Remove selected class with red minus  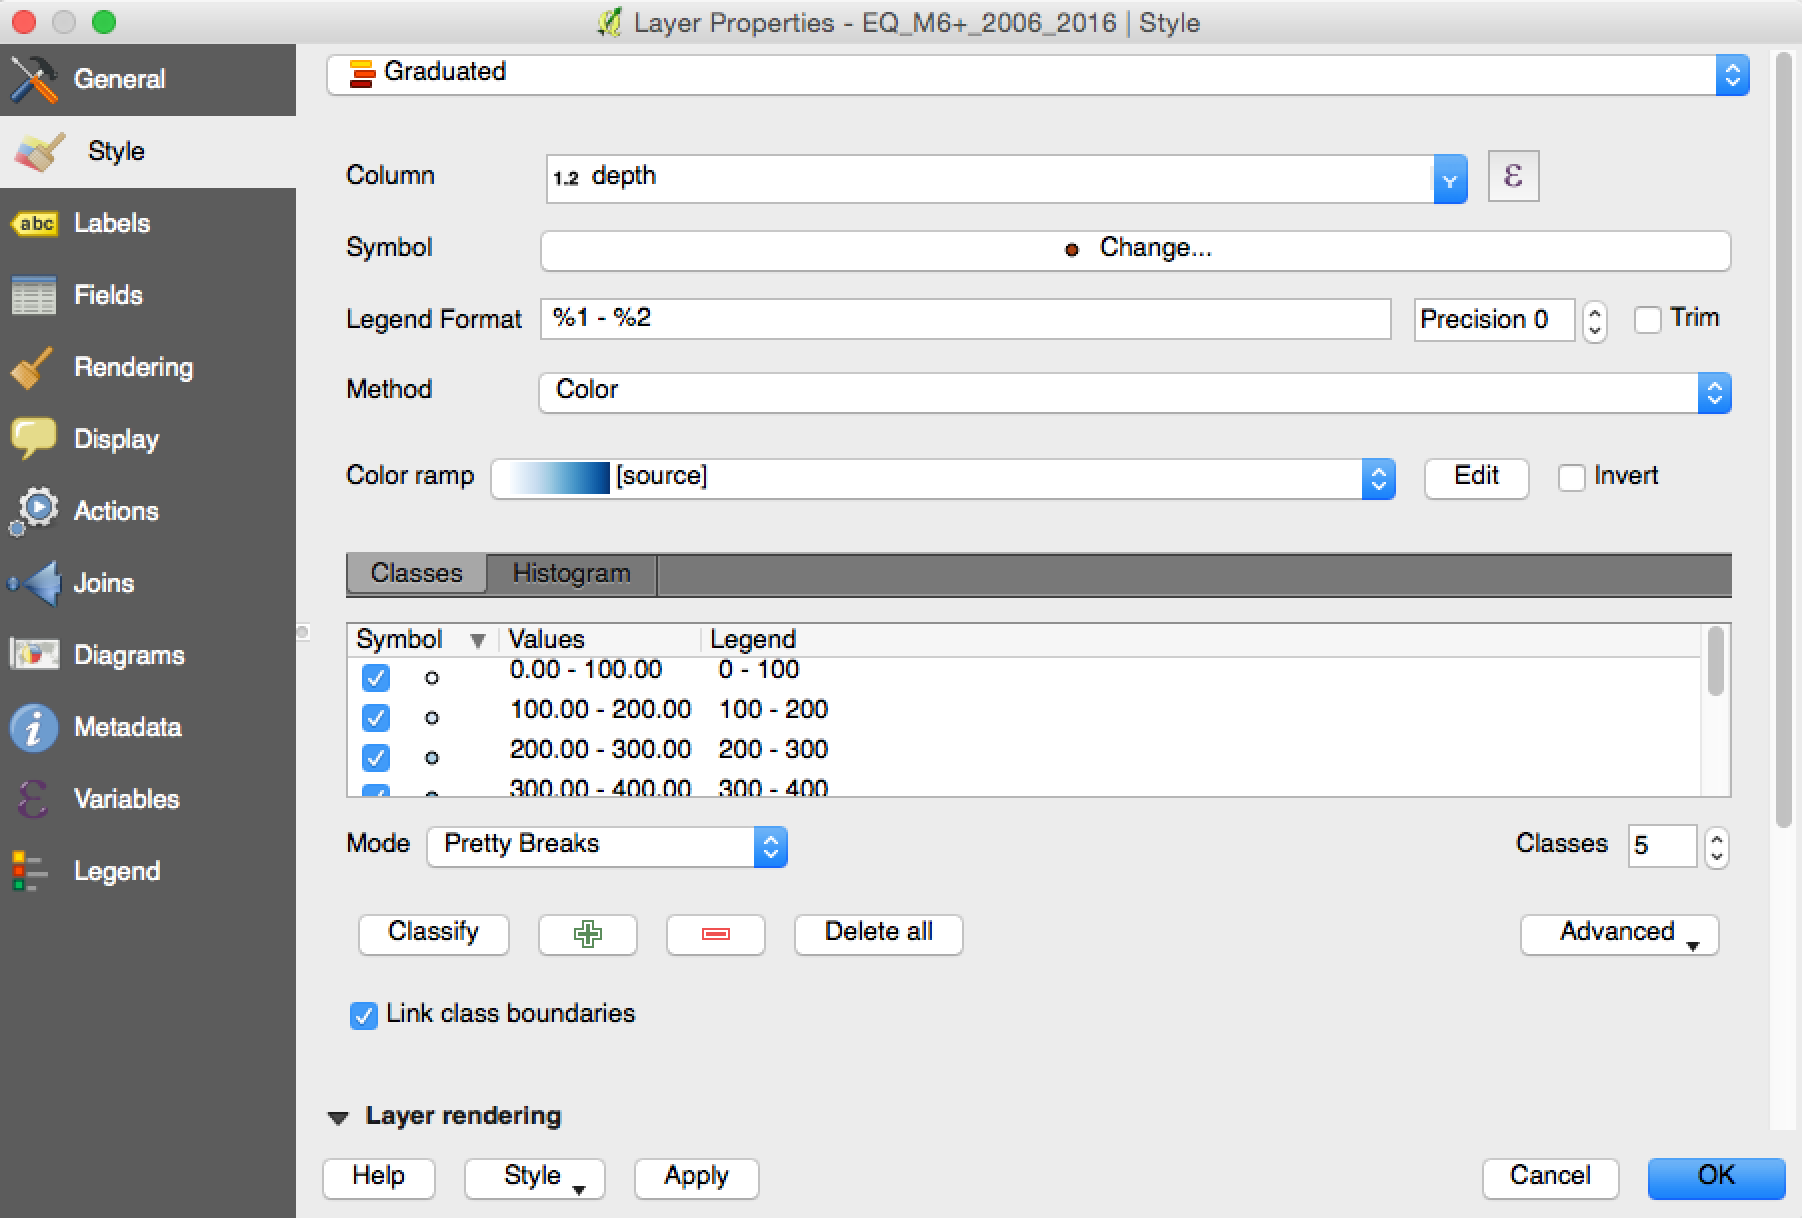pos(716,934)
